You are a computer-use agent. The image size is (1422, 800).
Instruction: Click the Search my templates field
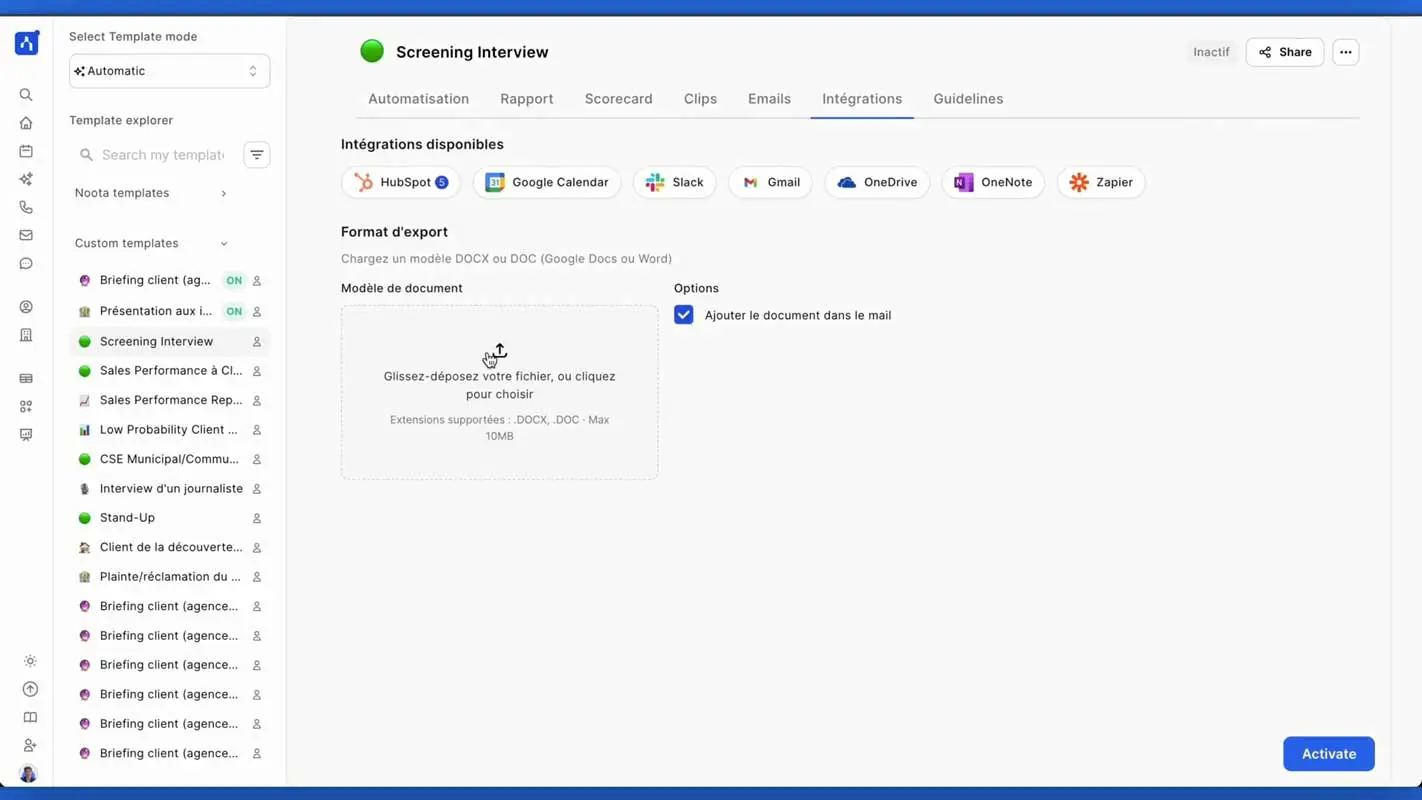[163, 155]
